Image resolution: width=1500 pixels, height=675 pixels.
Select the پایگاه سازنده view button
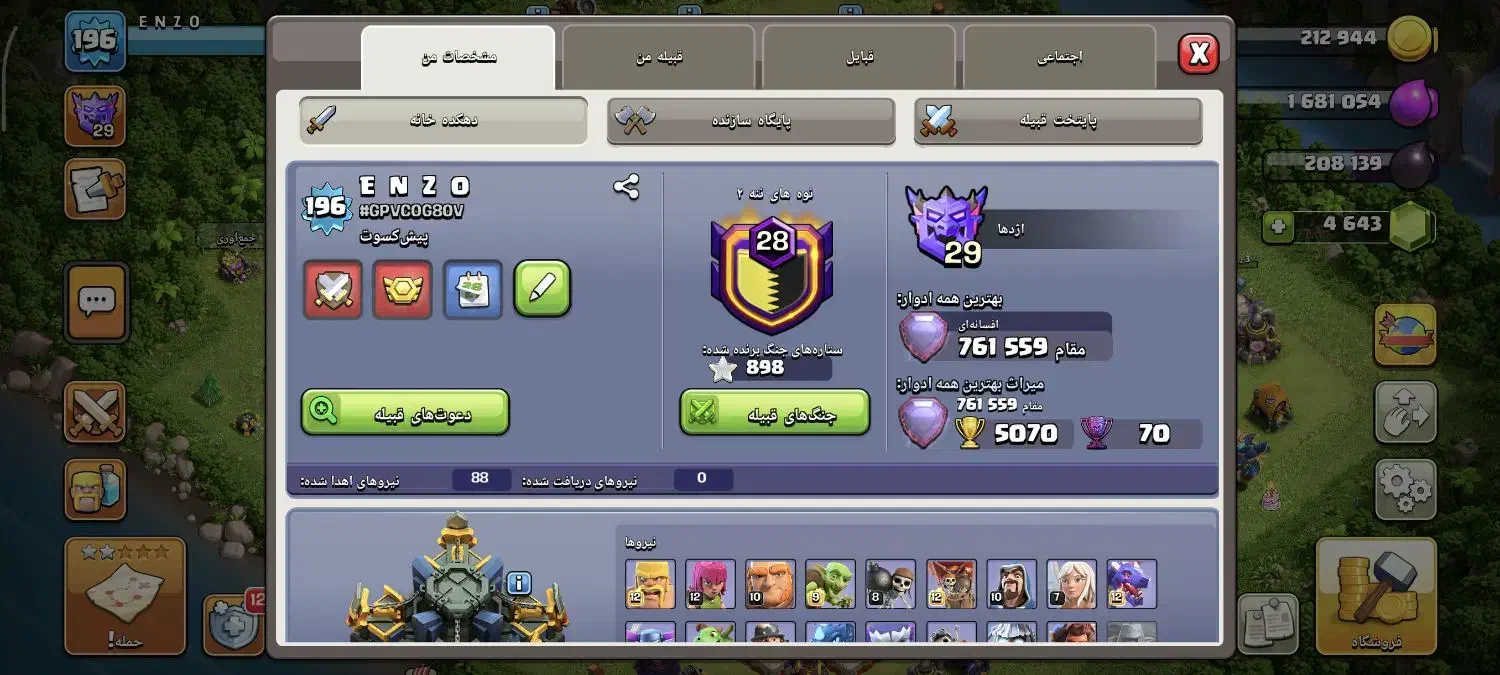tap(751, 121)
